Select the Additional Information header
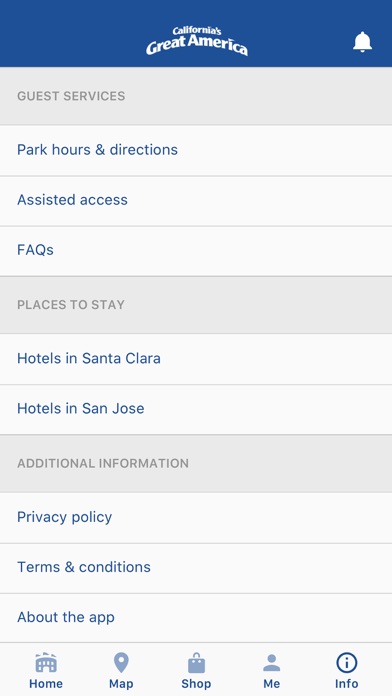 click(103, 463)
